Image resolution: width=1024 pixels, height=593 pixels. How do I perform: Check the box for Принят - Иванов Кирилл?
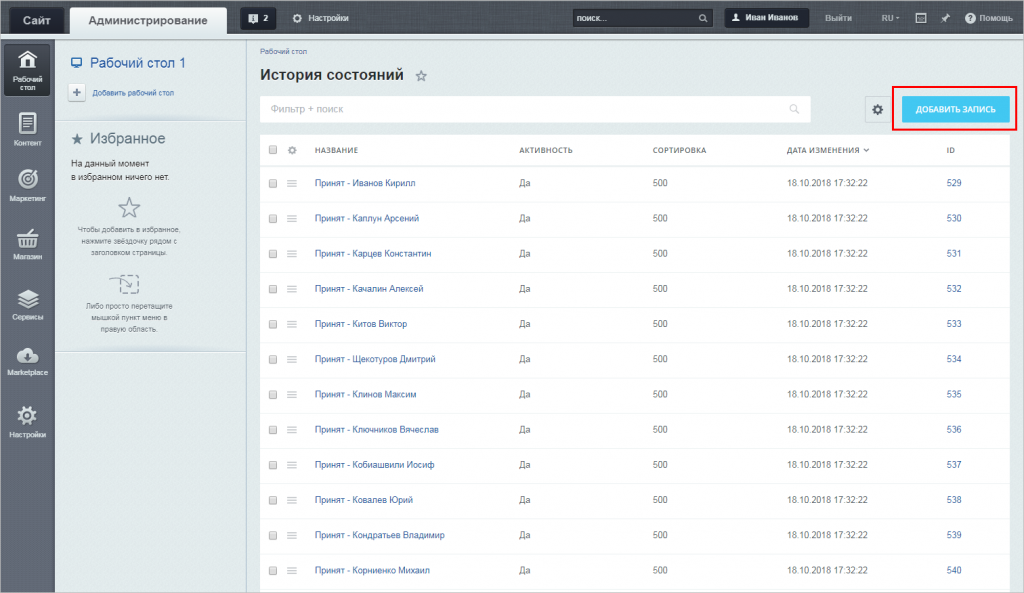pyautogui.click(x=273, y=184)
